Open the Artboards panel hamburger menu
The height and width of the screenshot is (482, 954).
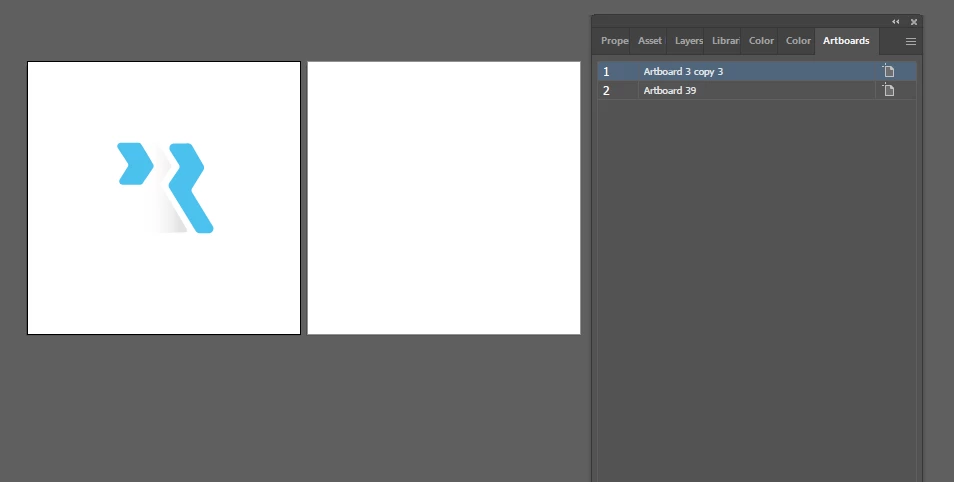pos(910,41)
